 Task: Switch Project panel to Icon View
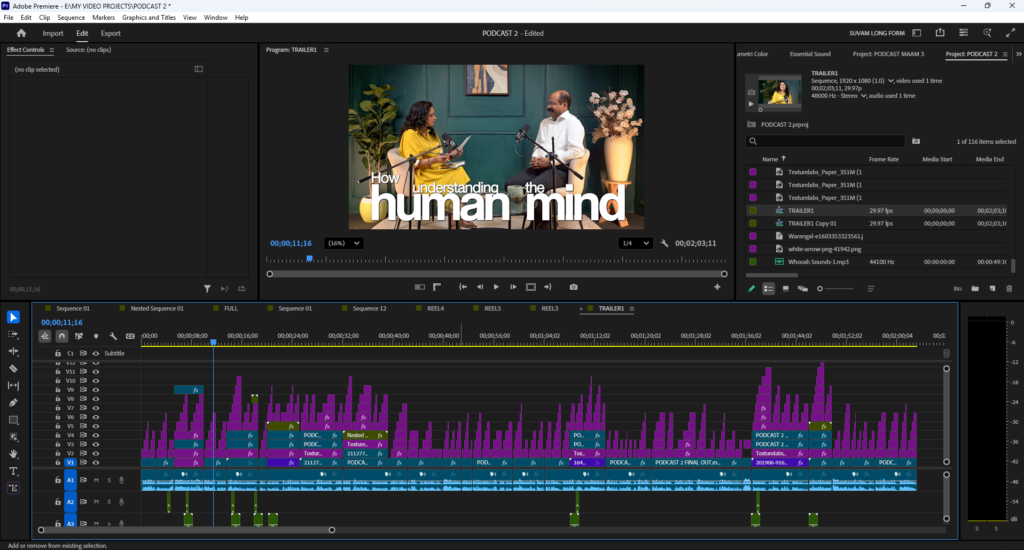786,289
